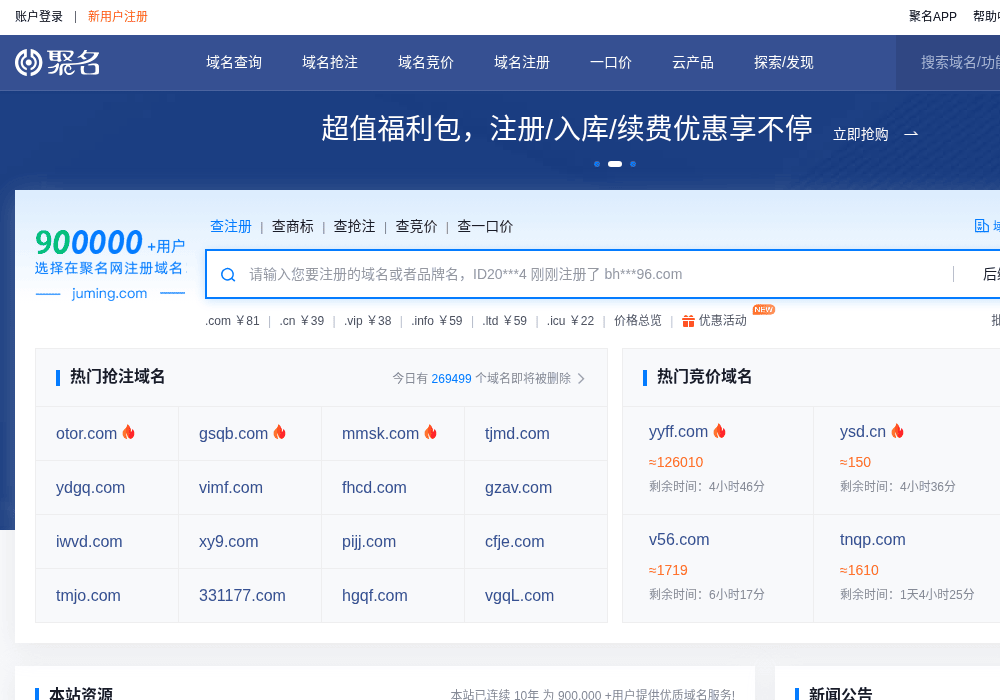Open fhcd.com domain
Screen dimensions: 1000x700
point(374,488)
